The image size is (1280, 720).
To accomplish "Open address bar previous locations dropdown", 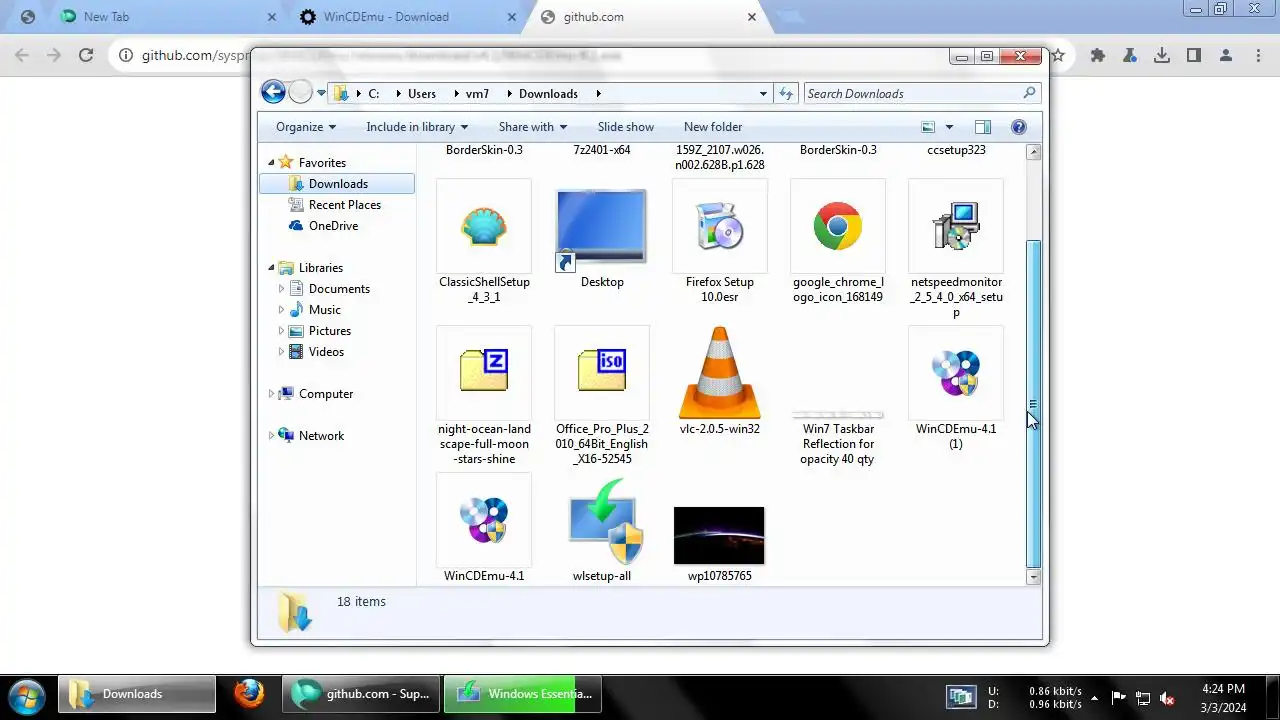I will coord(764,93).
